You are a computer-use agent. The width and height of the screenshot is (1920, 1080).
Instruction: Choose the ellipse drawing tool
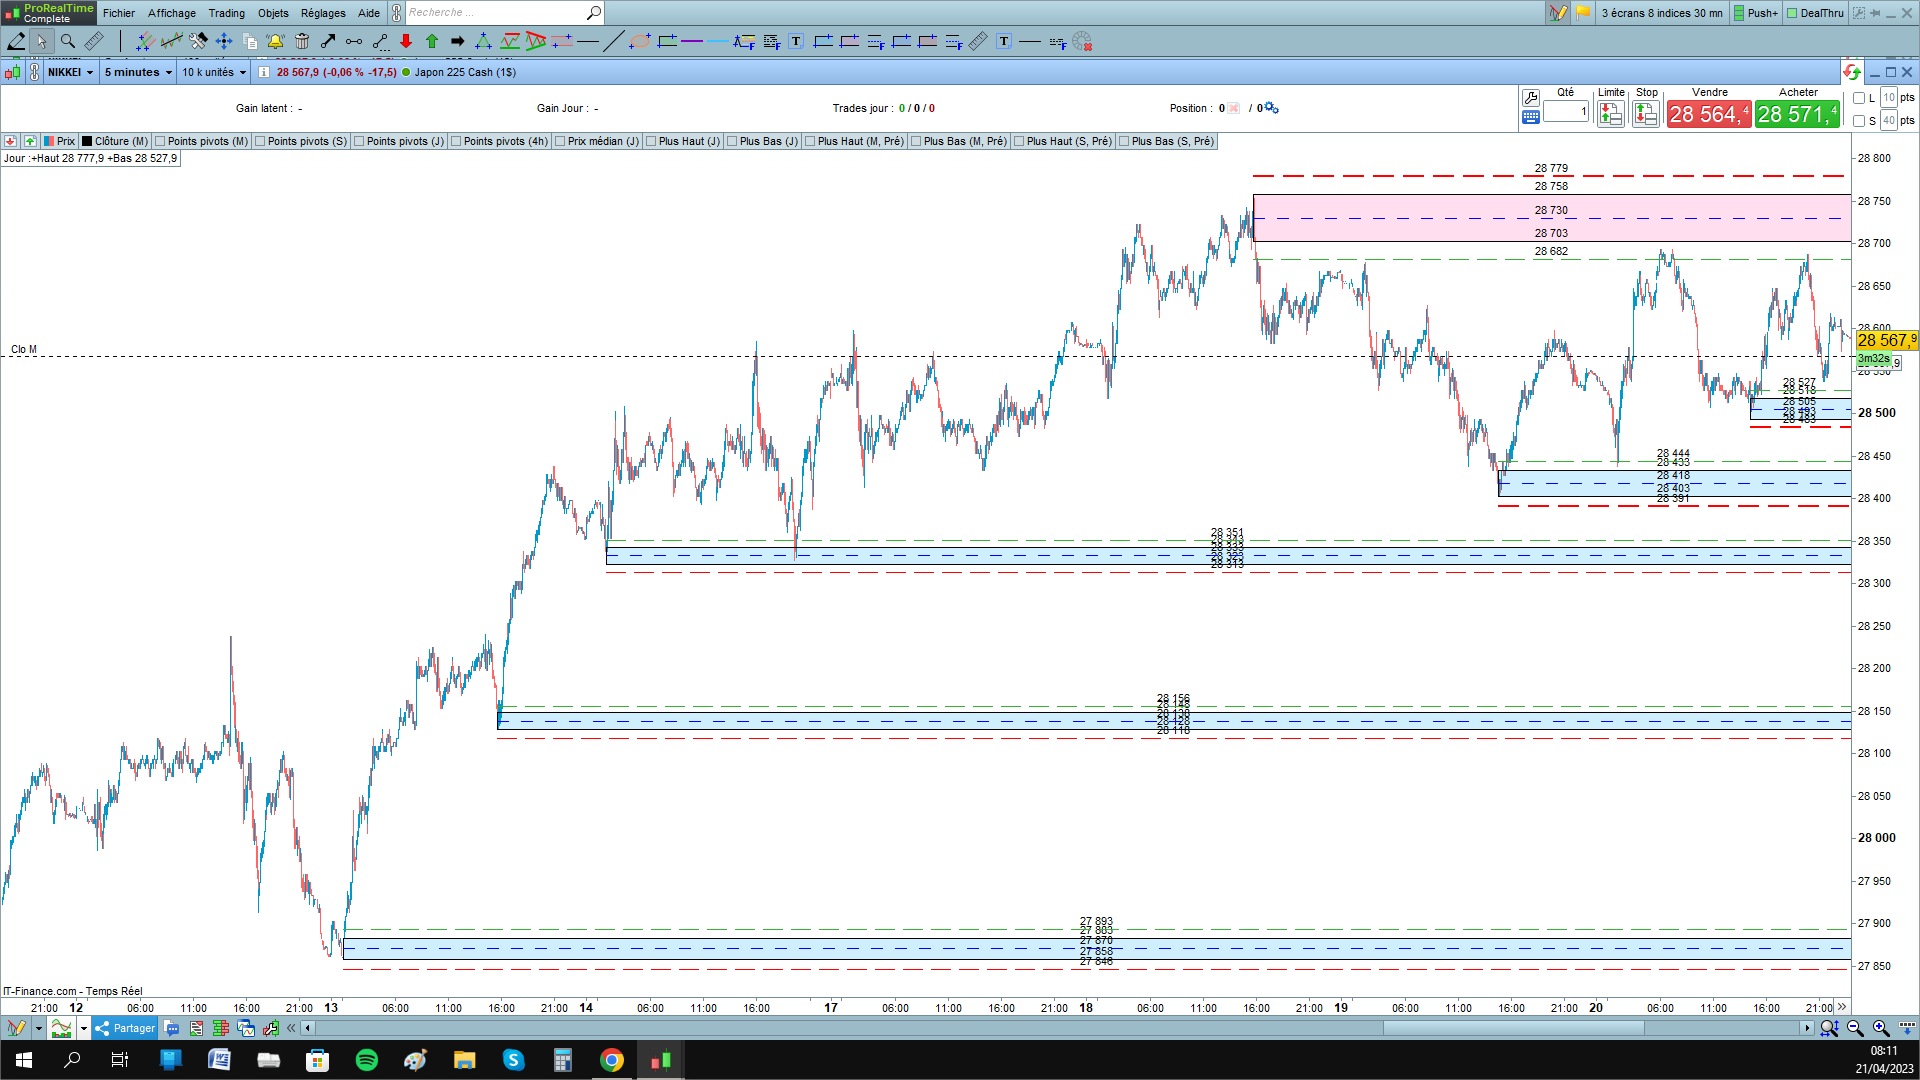coord(640,41)
